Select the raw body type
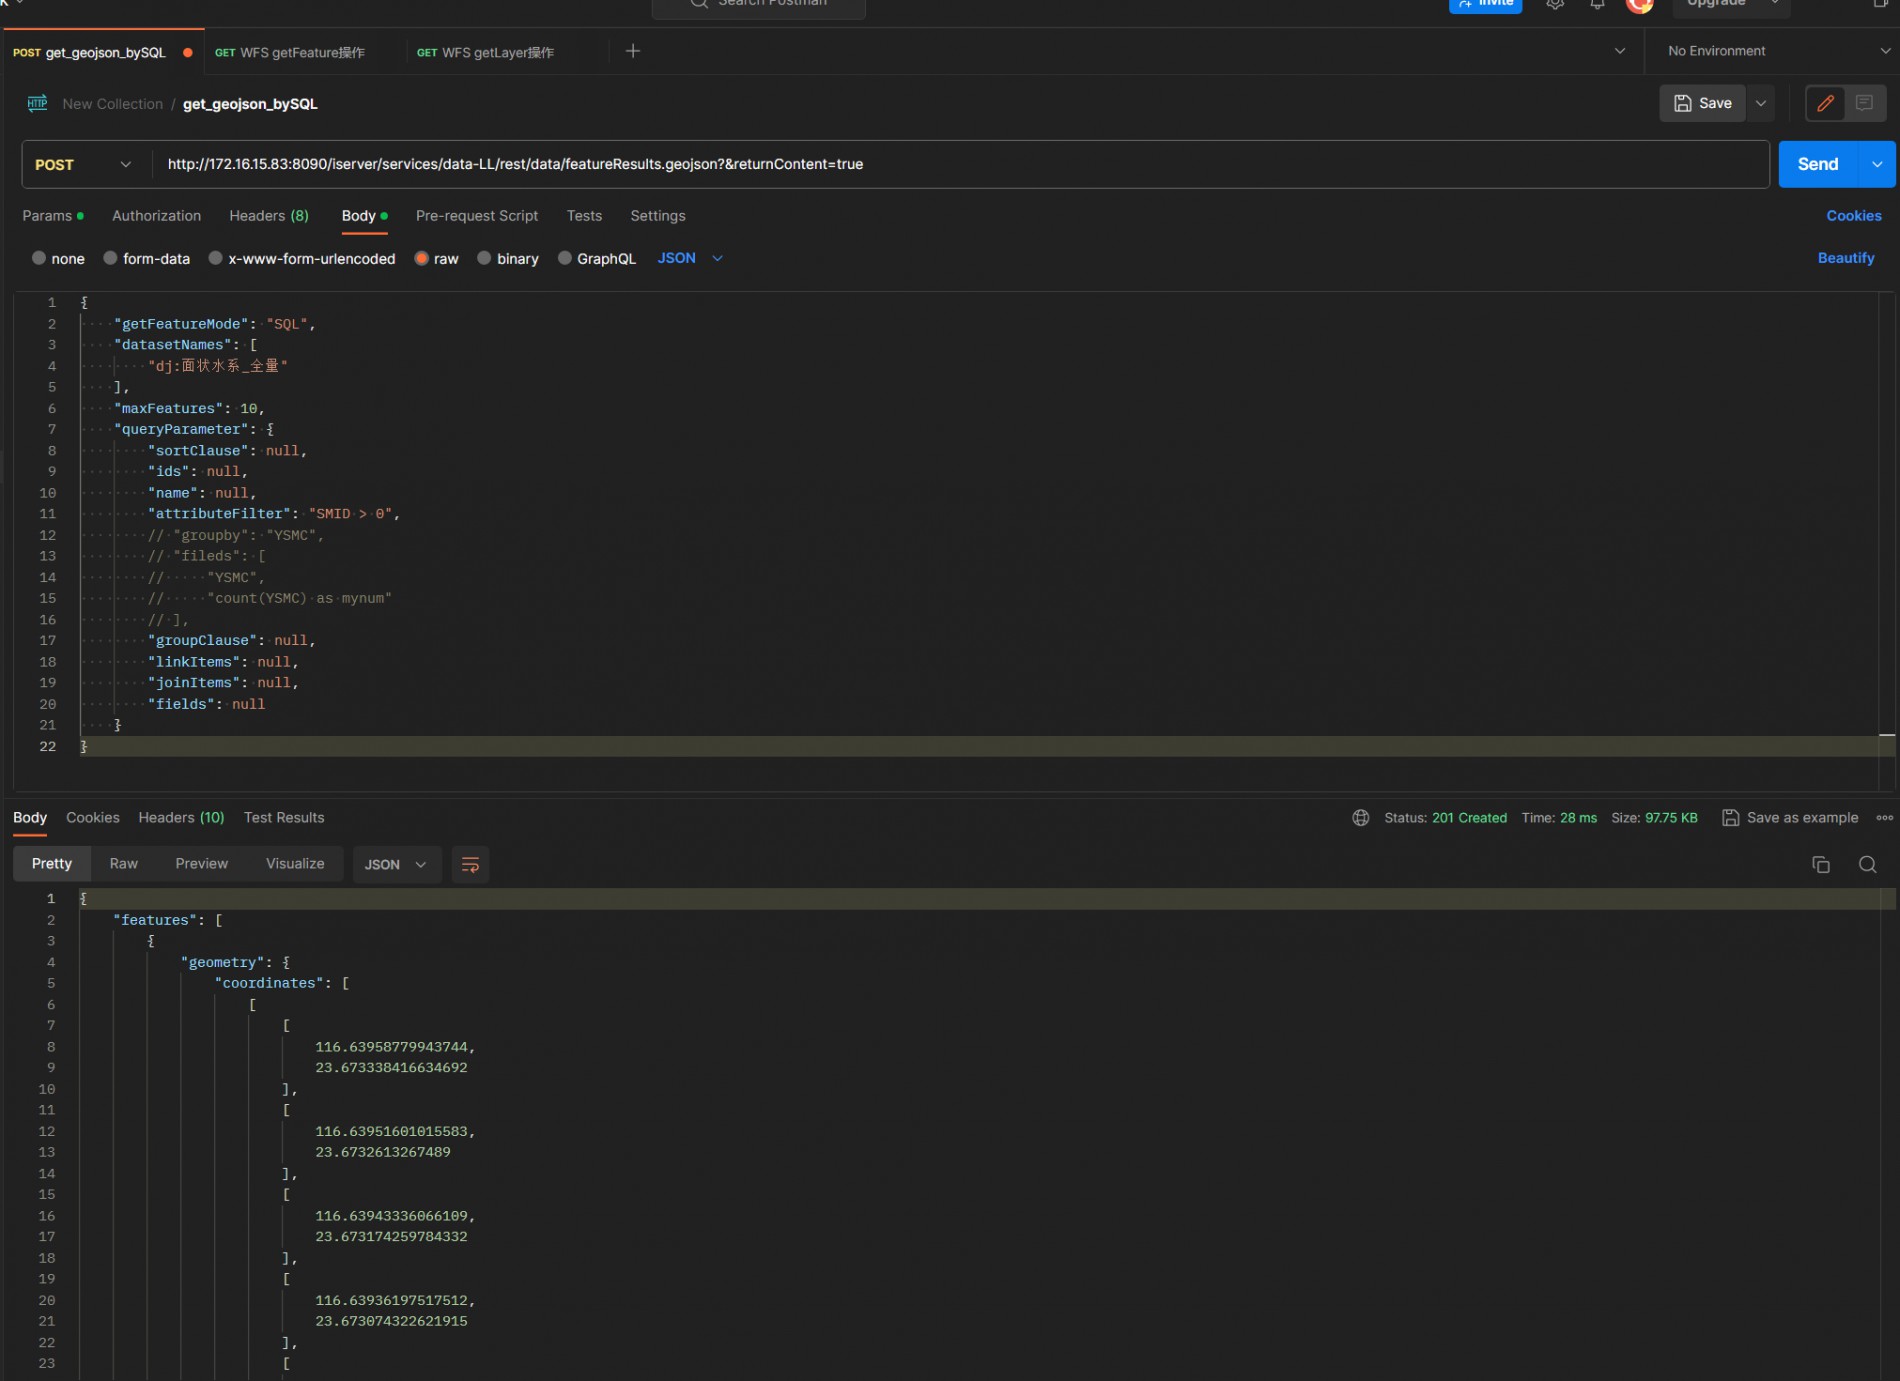 pos(436,259)
